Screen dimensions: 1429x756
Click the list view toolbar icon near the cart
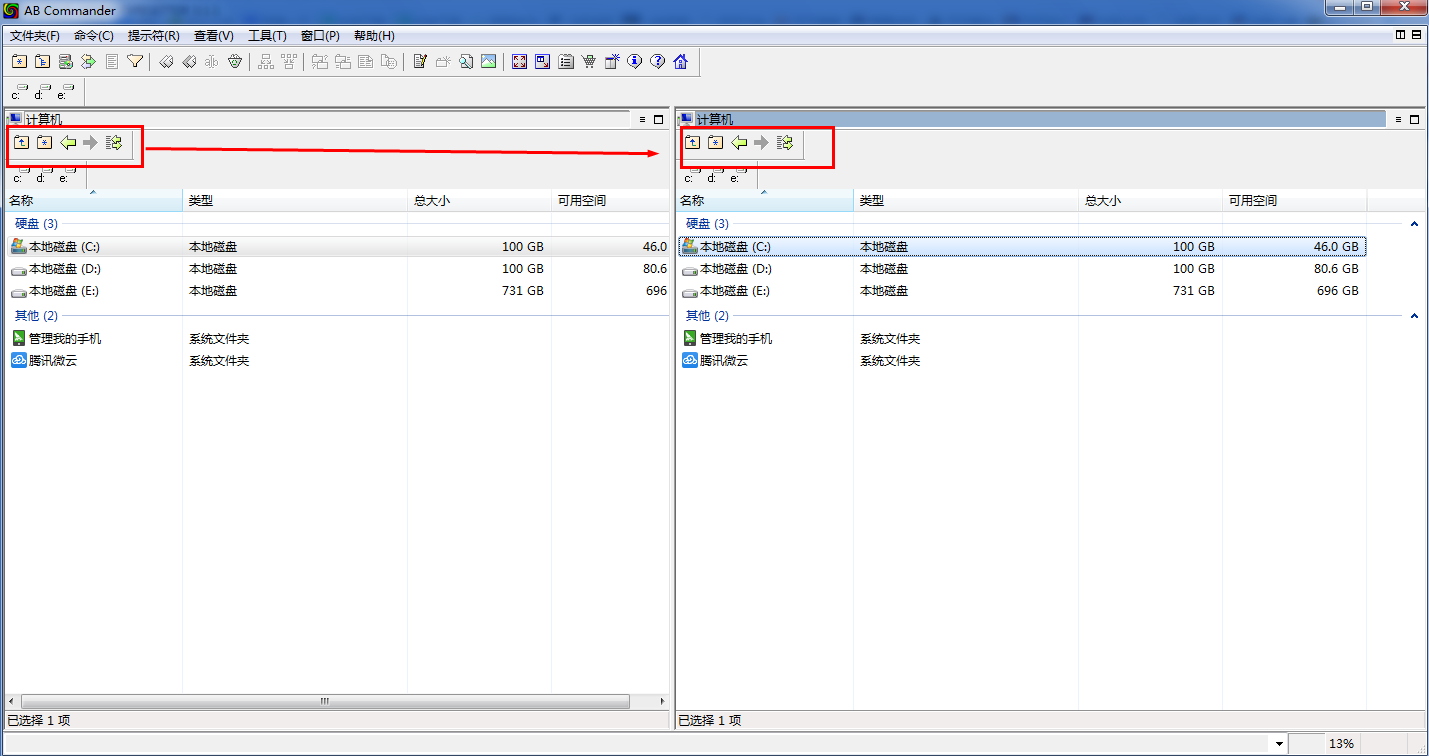pyautogui.click(x=566, y=61)
